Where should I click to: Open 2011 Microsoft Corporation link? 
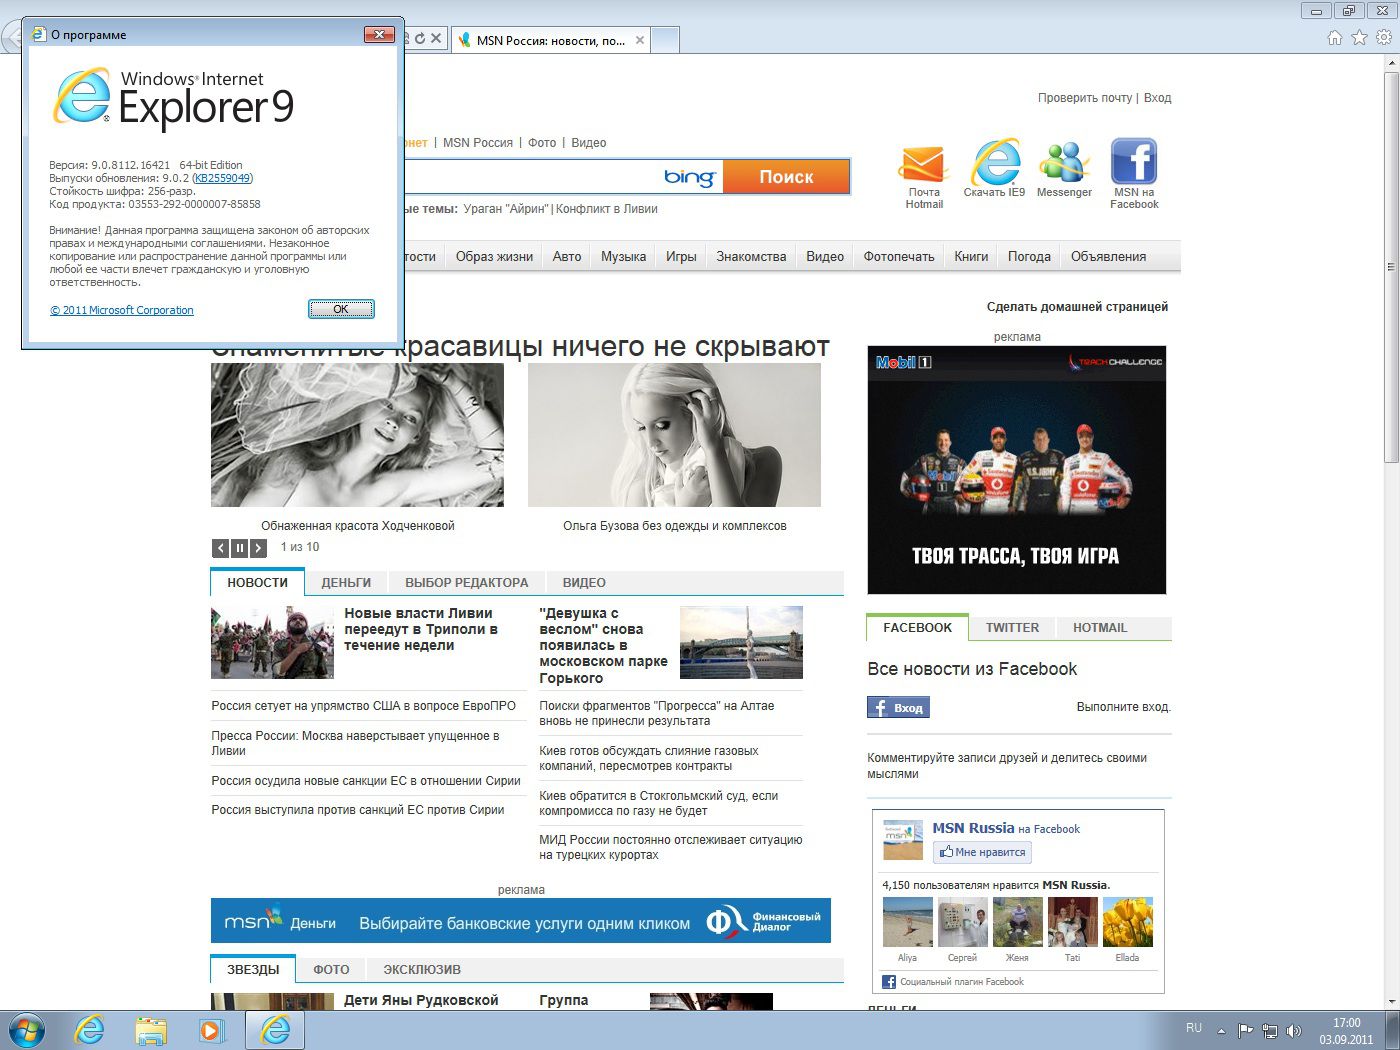pos(122,310)
